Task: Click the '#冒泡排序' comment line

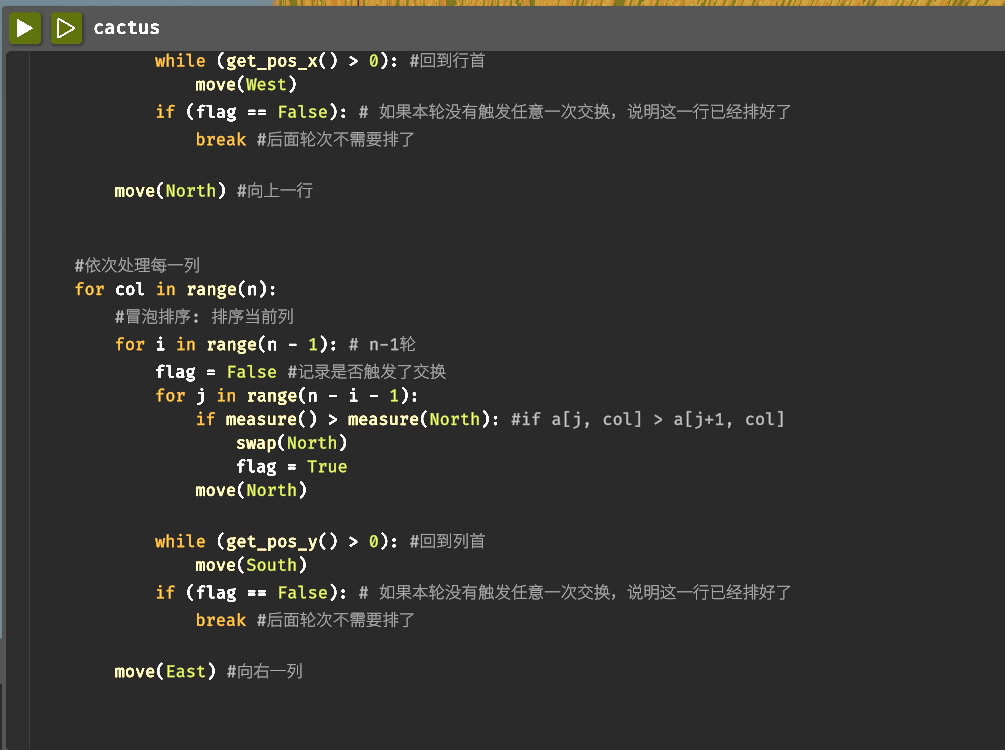Action: [204, 317]
